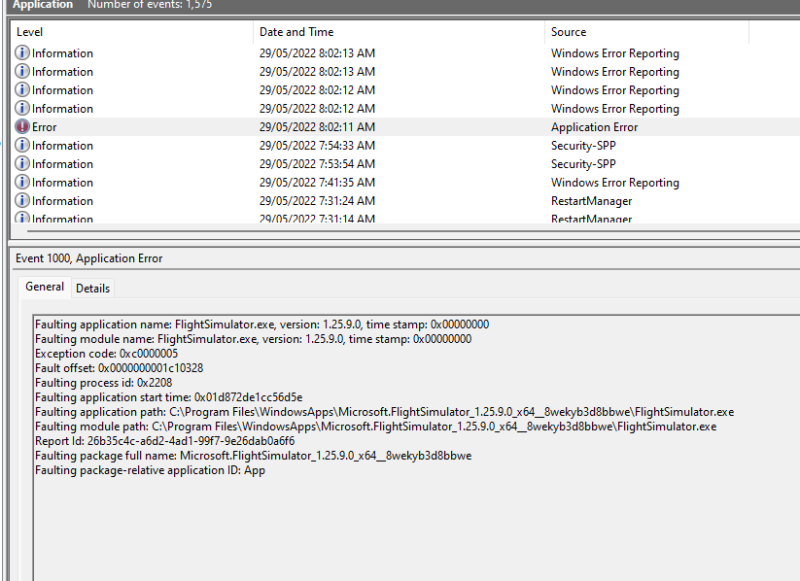Switch to the Details tab
This screenshot has width=800, height=581.
pyautogui.click(x=93, y=288)
